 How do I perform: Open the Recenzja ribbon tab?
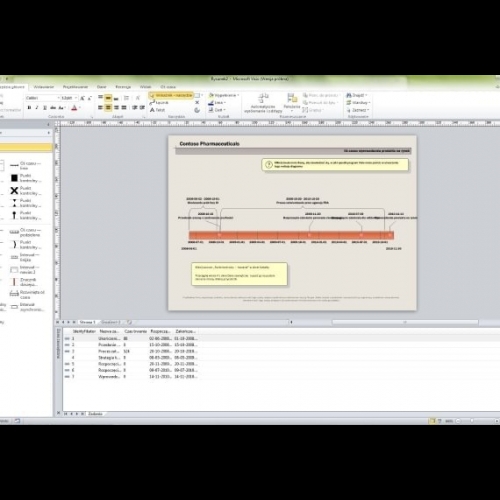[x=123, y=87]
